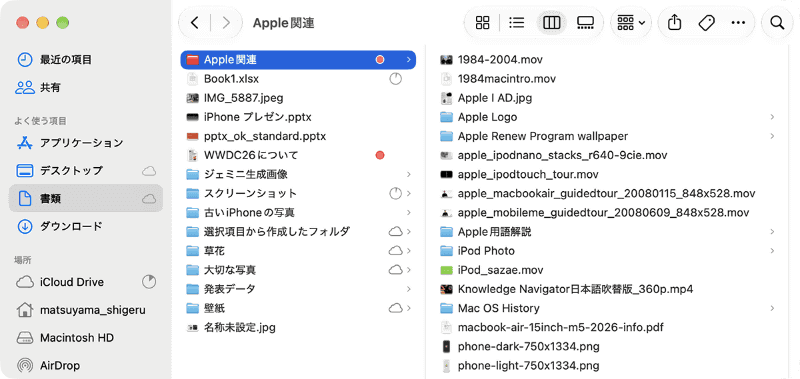Open アプリケーション in the sidebar
Screen dimensions: 800x379
pyautogui.click(x=86, y=142)
